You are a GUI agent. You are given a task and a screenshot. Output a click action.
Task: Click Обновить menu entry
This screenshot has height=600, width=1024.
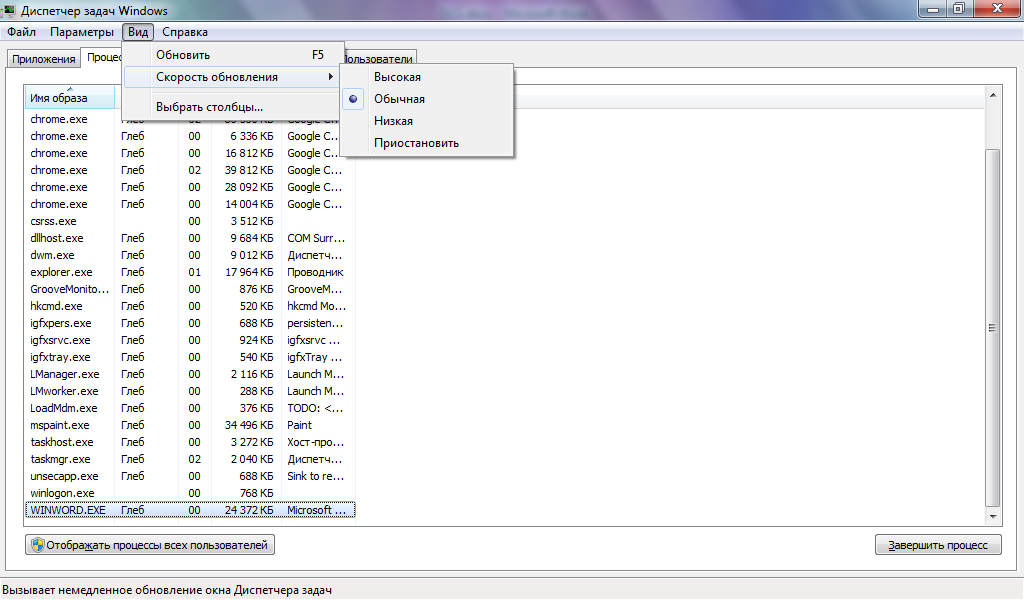point(232,55)
